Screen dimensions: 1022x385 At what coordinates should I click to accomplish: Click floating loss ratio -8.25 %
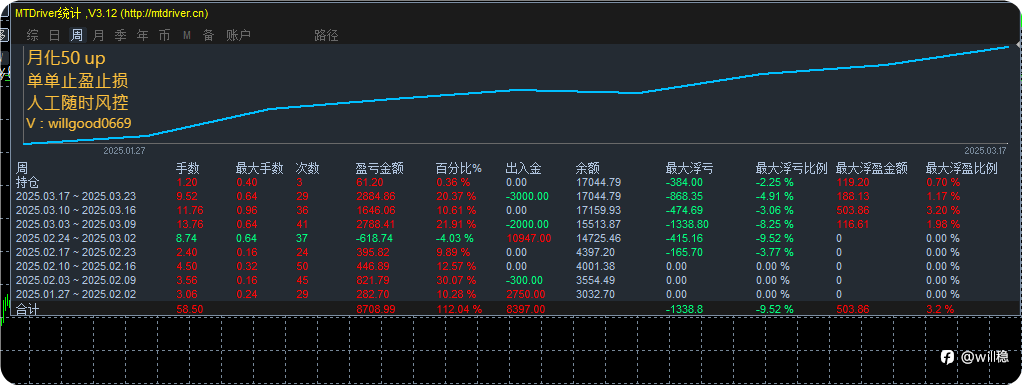774,224
